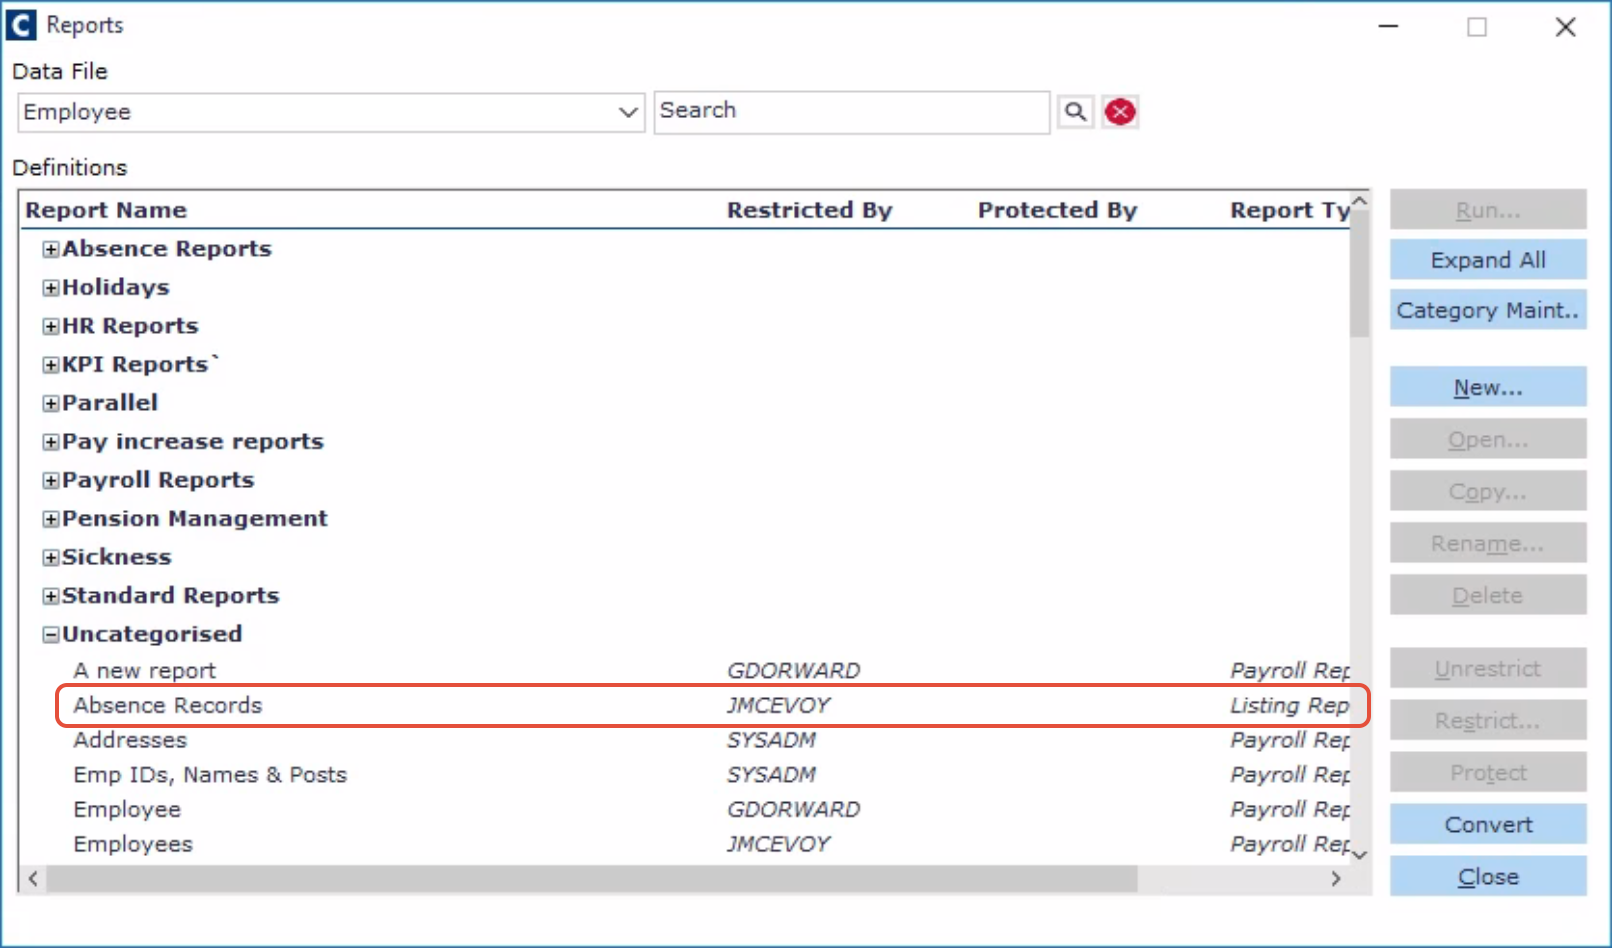Viewport: 1612px width, 948px height.
Task: Maximize the Reports window
Action: point(1476,26)
